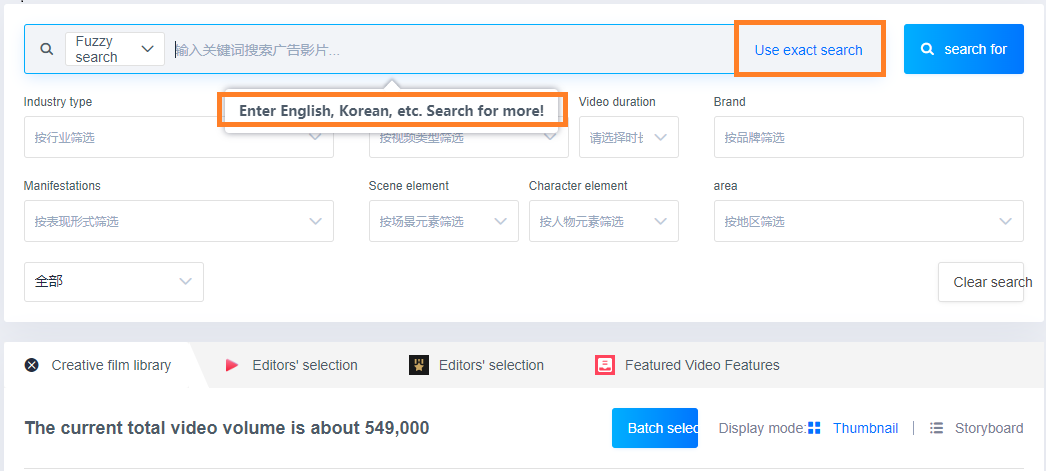Open the Industry type filter dropdown
Image resolution: width=1046 pixels, height=471 pixels.
click(179, 137)
